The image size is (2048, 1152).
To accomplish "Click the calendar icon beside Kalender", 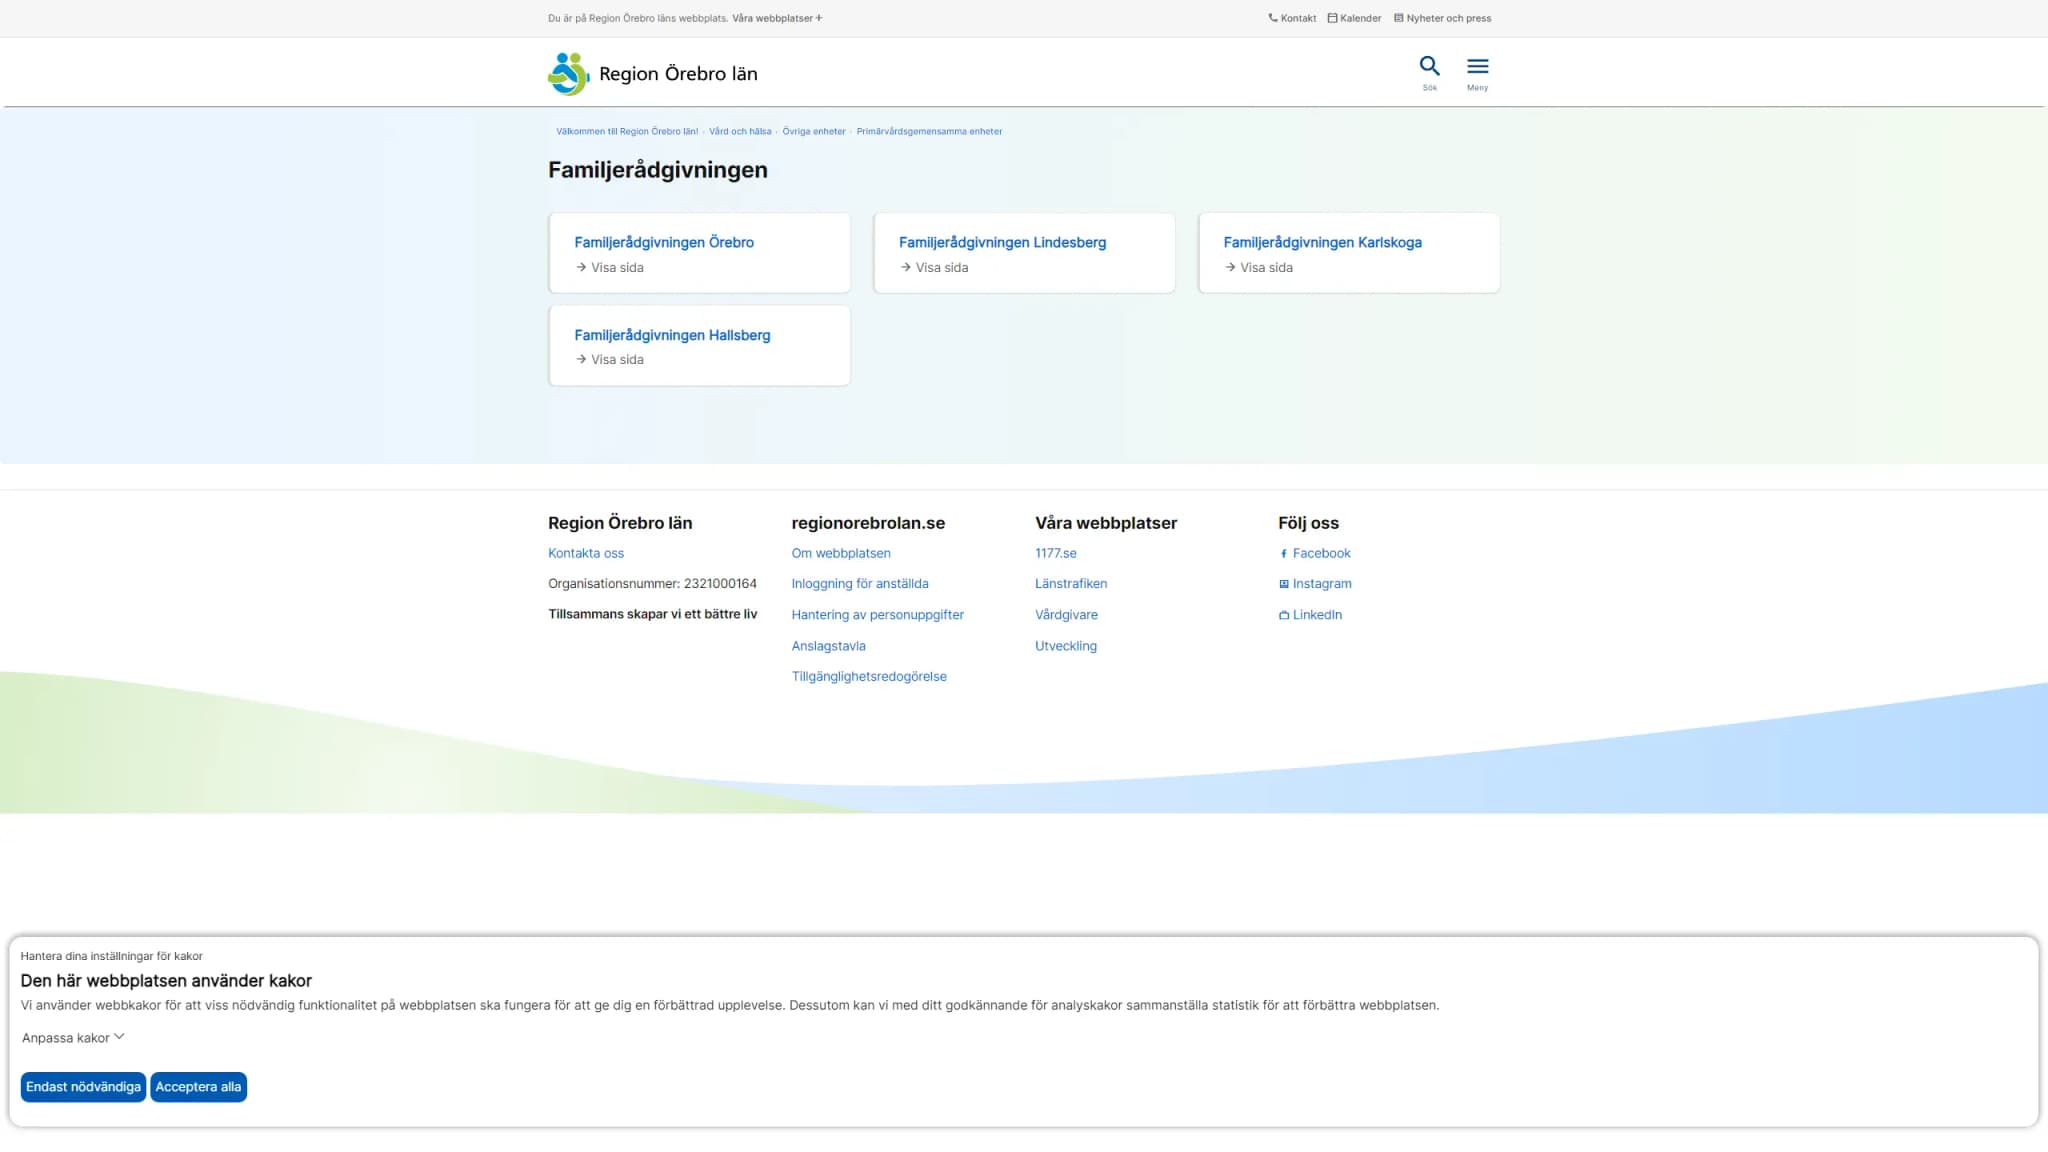I will pos(1332,18).
